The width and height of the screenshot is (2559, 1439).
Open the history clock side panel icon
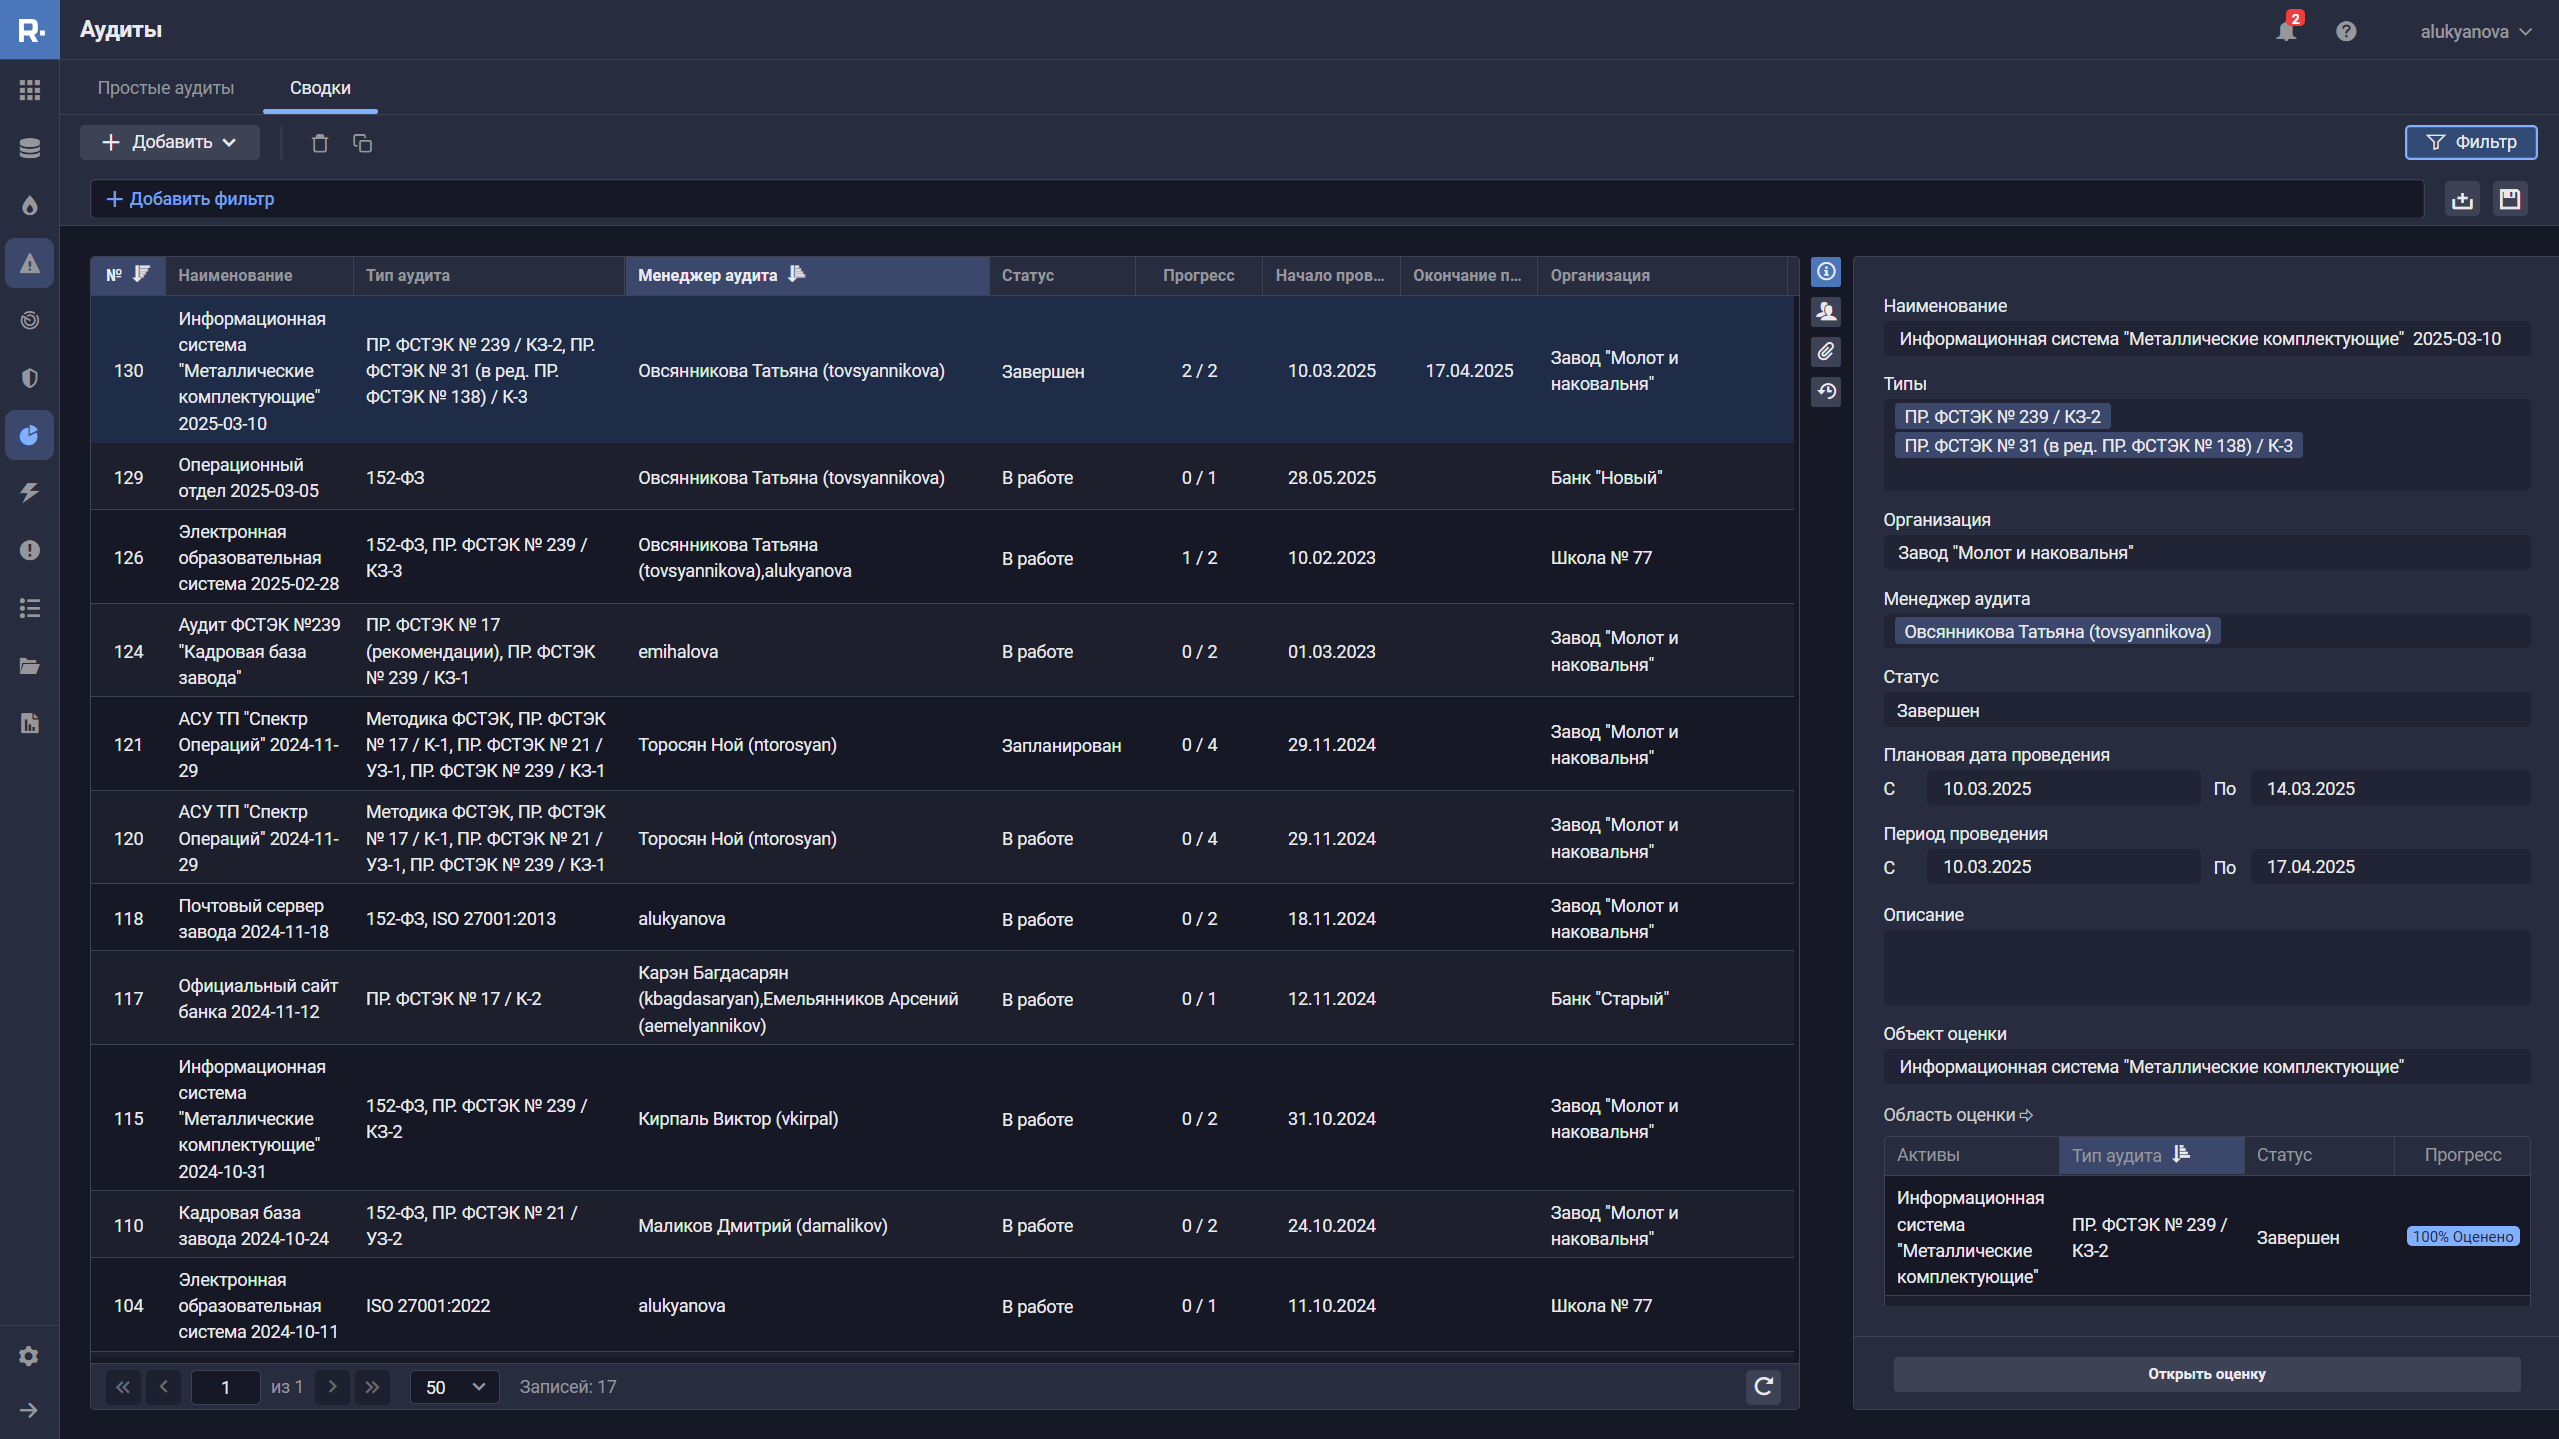(1826, 392)
